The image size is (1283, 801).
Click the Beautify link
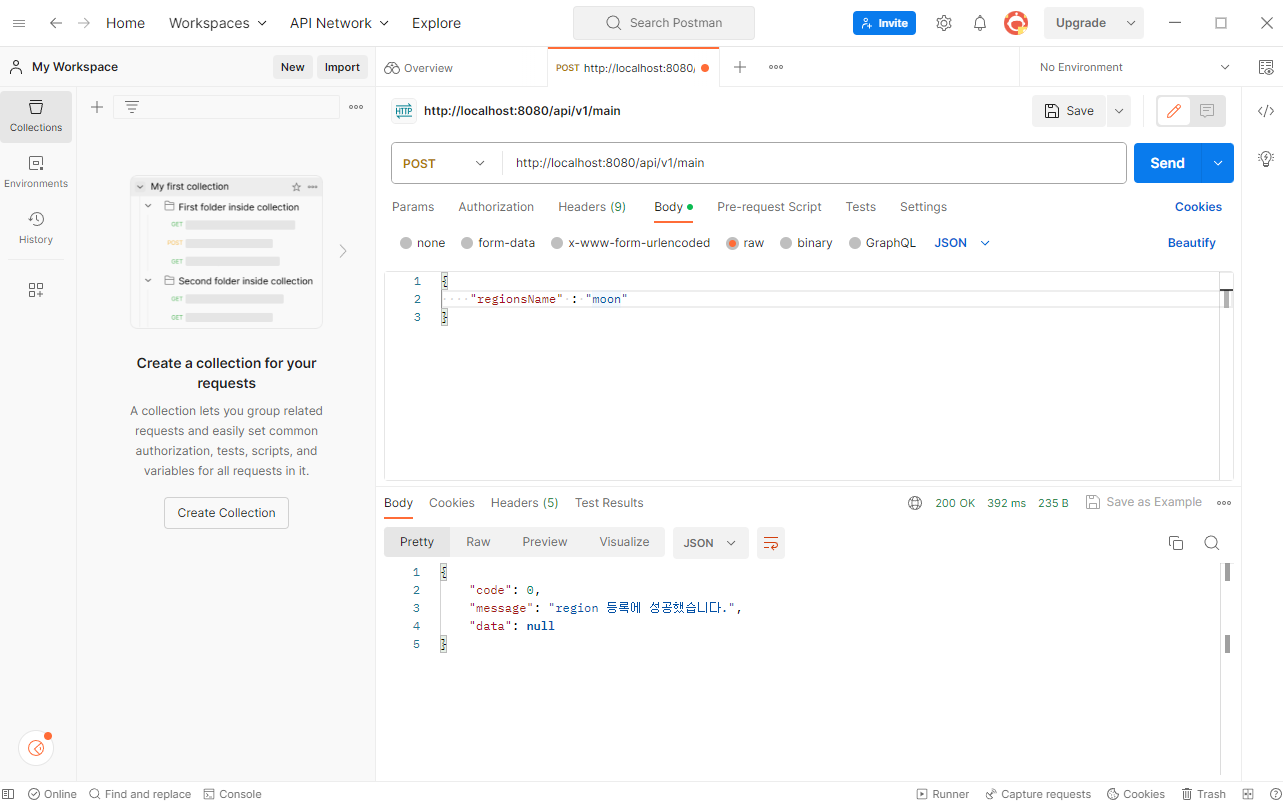[1191, 243]
